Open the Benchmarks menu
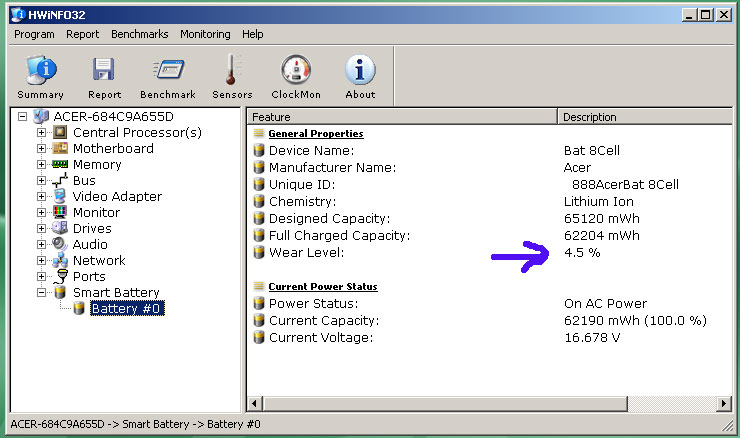This screenshot has height=438, width=740. click(x=140, y=34)
